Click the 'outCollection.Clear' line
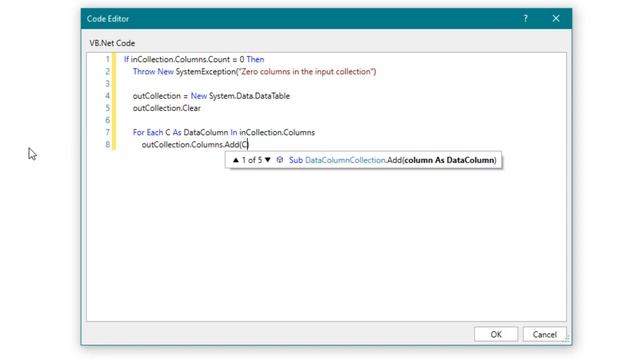The width and height of the screenshot is (640, 360). (x=167, y=108)
